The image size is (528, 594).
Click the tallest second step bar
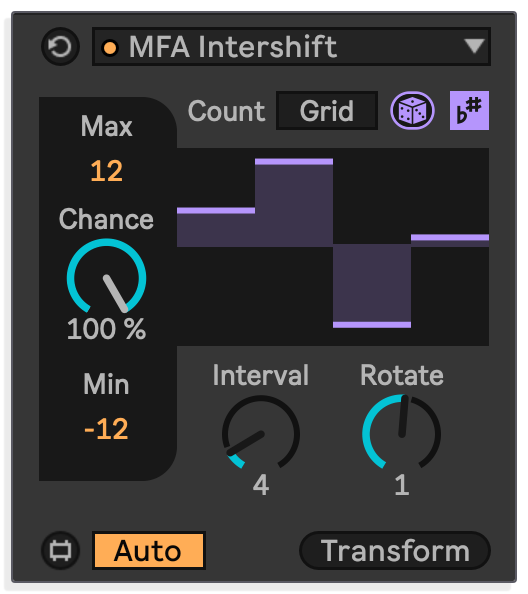[294, 203]
